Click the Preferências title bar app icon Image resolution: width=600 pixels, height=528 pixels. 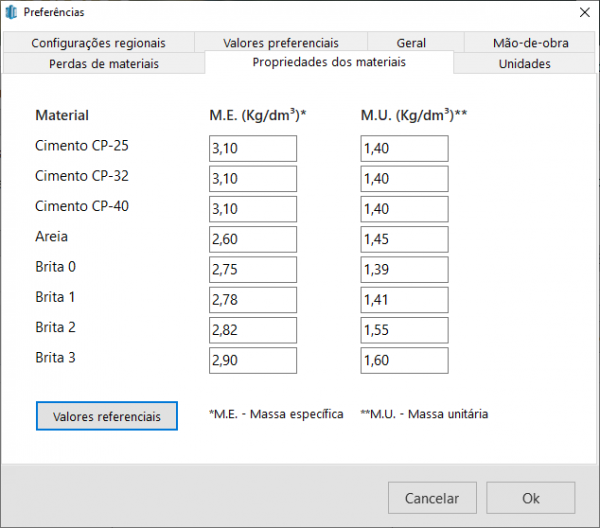point(12,12)
